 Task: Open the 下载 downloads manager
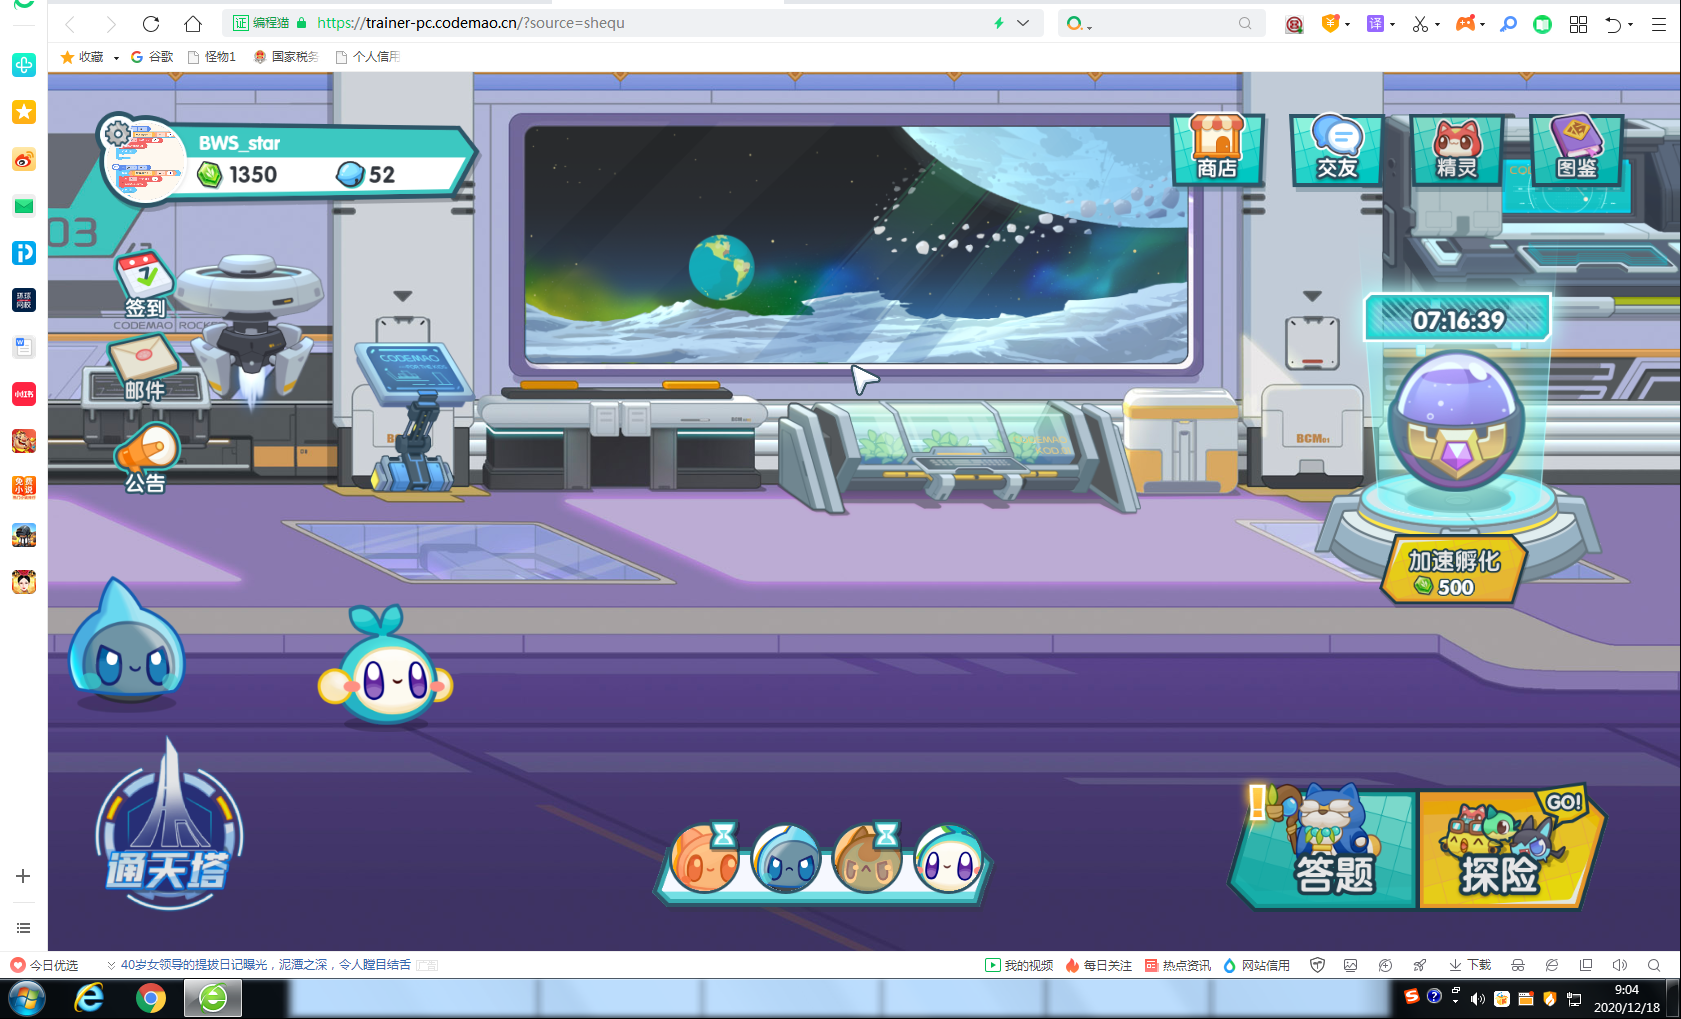coord(1470,965)
